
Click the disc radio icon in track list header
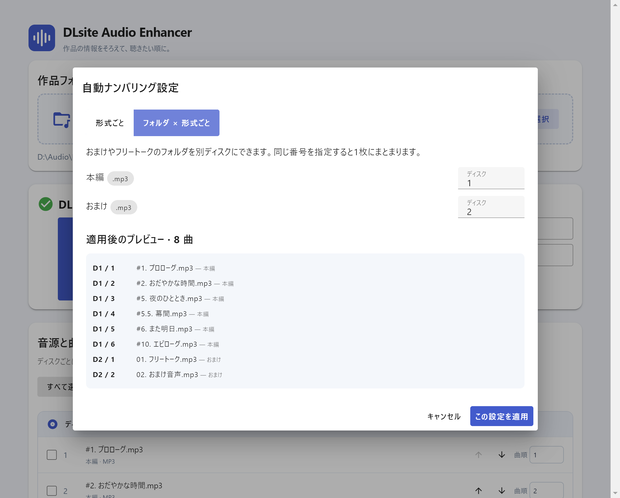coord(52,424)
